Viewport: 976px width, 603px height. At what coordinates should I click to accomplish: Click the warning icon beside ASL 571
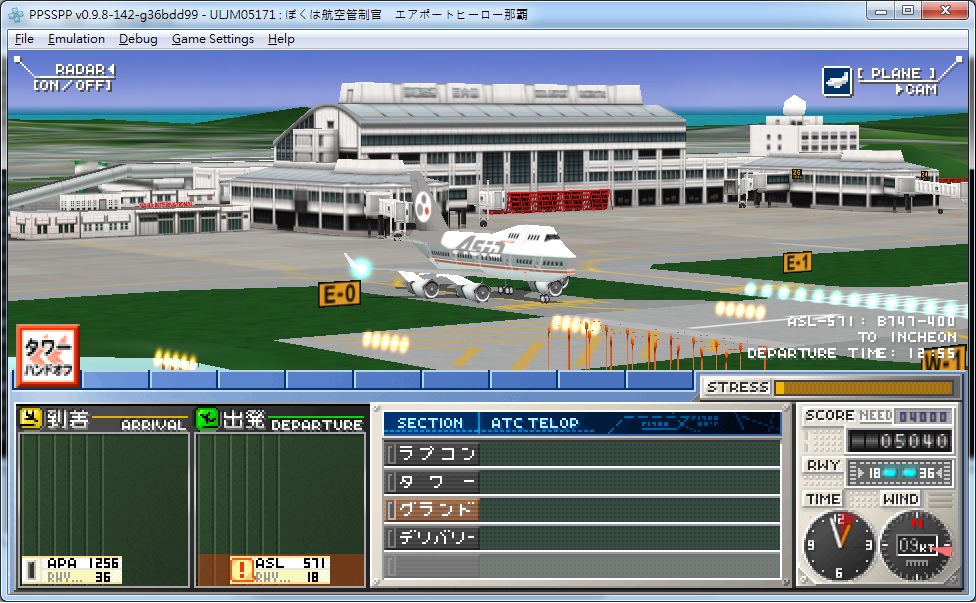point(242,569)
